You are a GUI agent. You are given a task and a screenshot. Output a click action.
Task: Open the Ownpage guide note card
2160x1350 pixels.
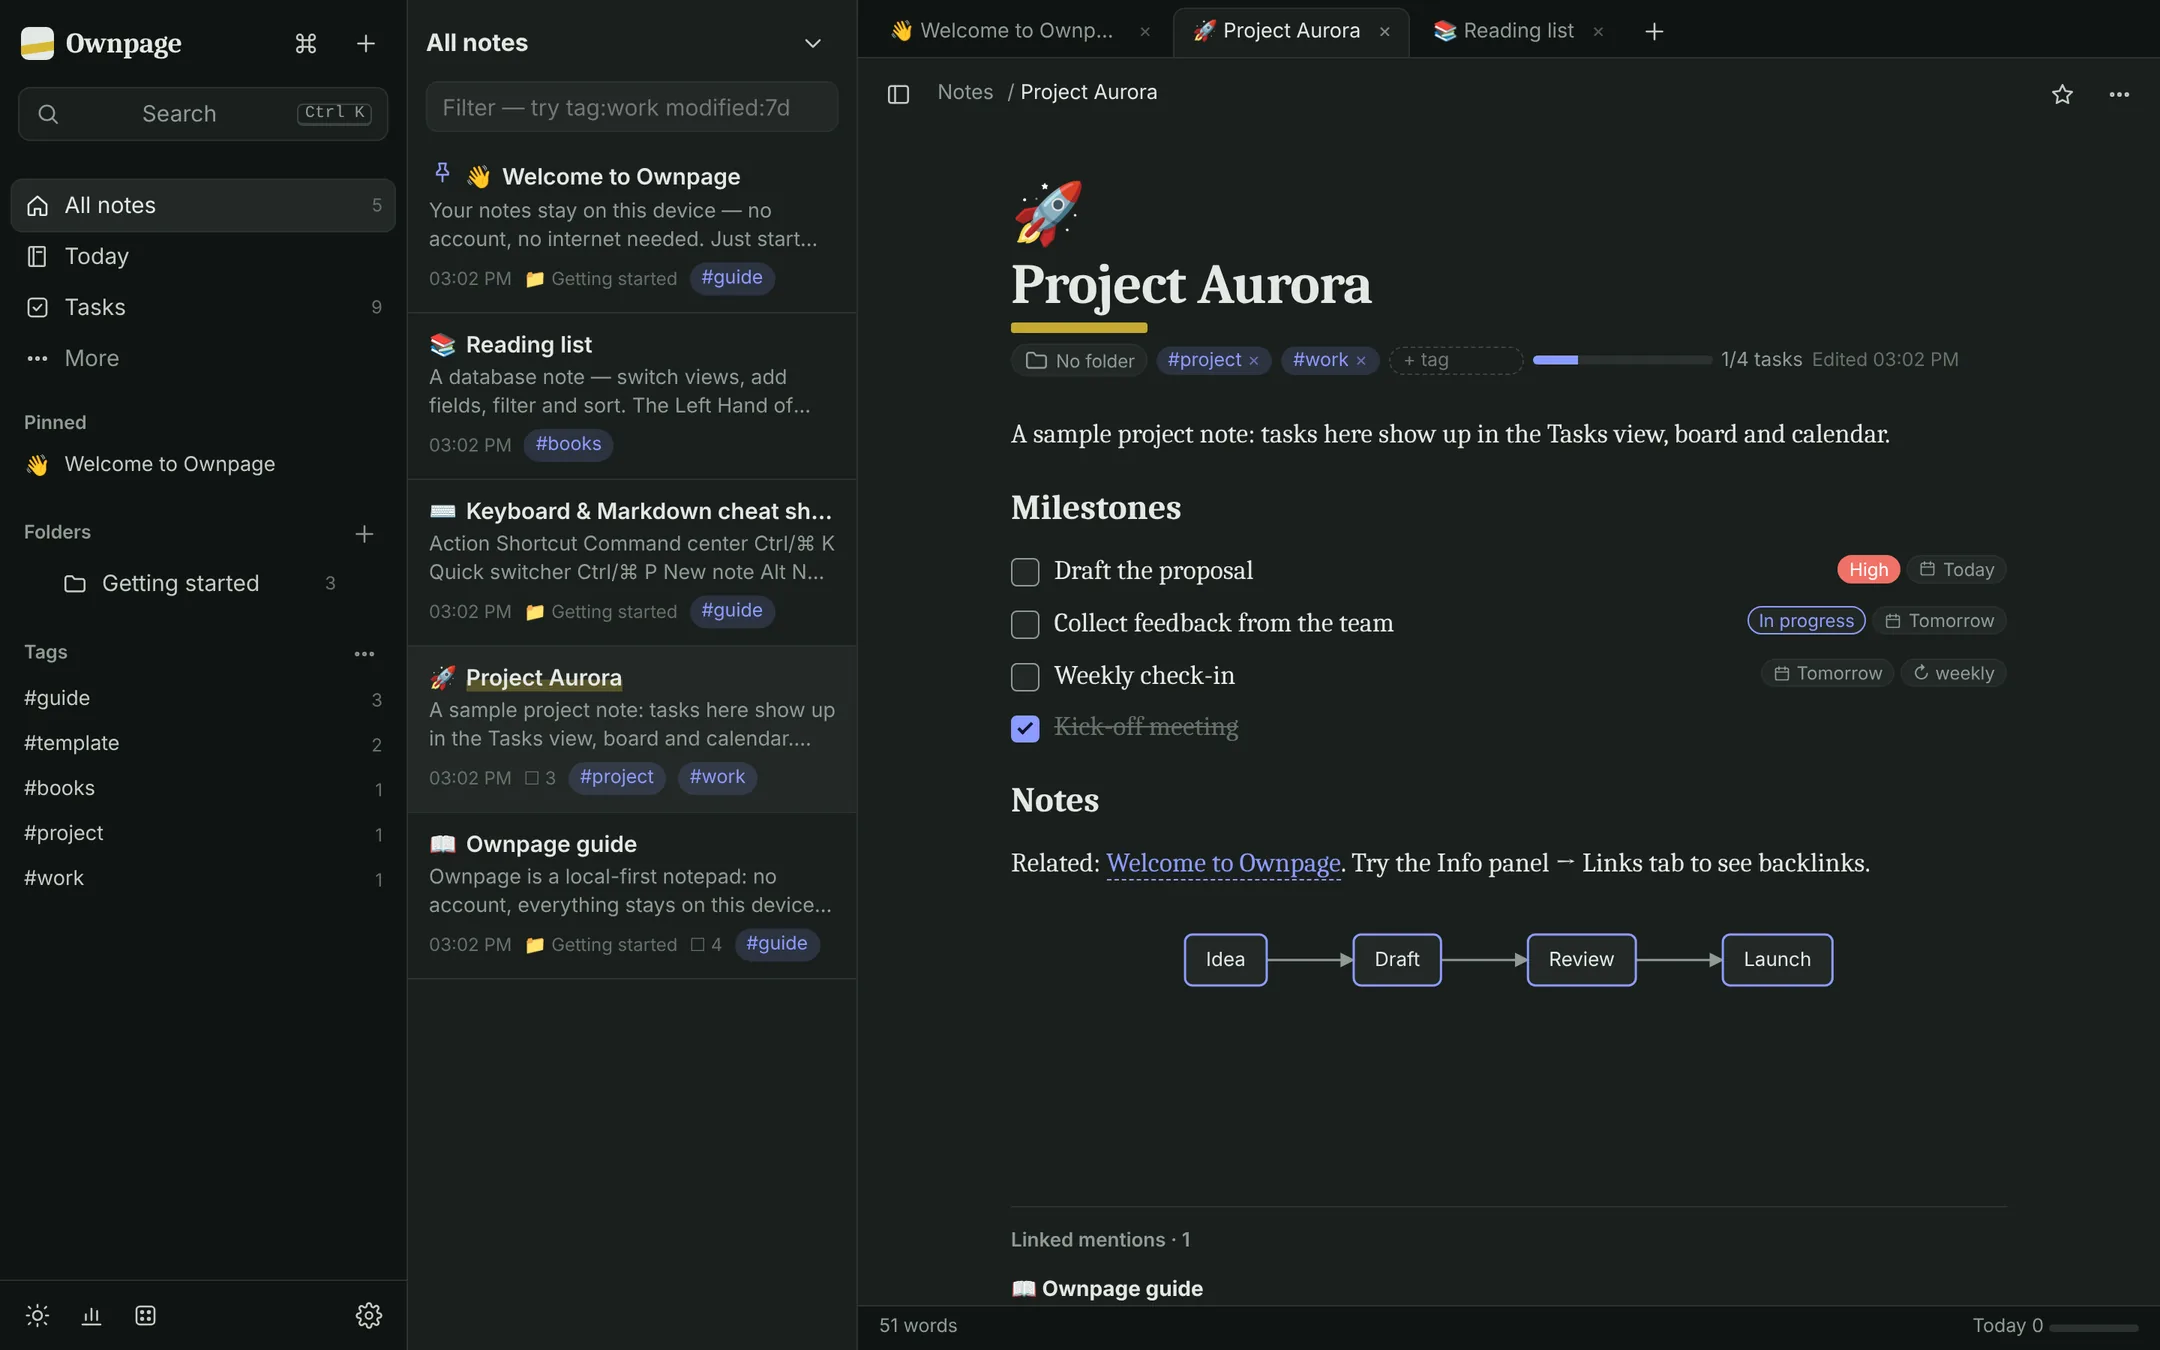pyautogui.click(x=632, y=895)
